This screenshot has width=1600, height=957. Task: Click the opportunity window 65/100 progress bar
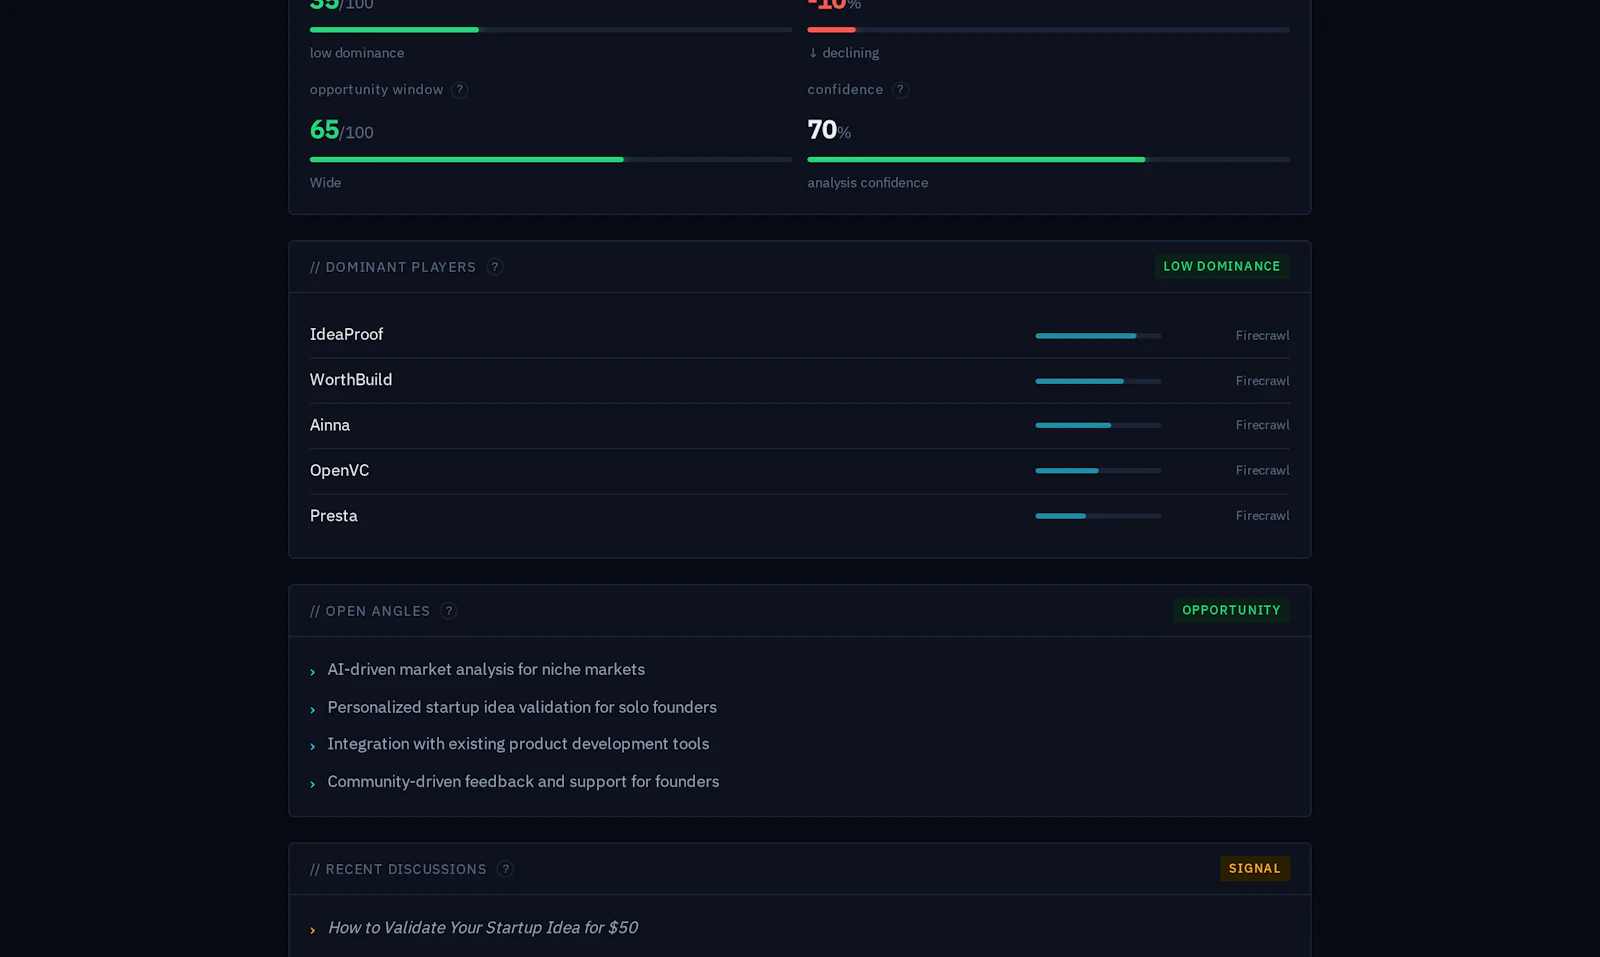(x=551, y=159)
